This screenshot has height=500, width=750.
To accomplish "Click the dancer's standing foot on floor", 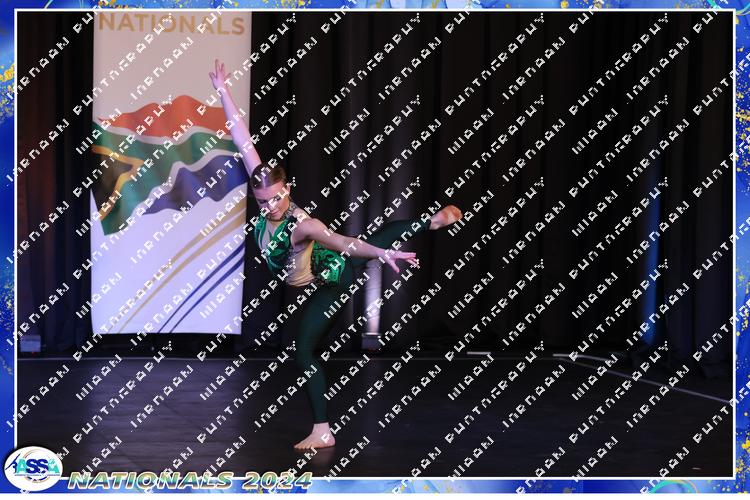I will (314, 438).
